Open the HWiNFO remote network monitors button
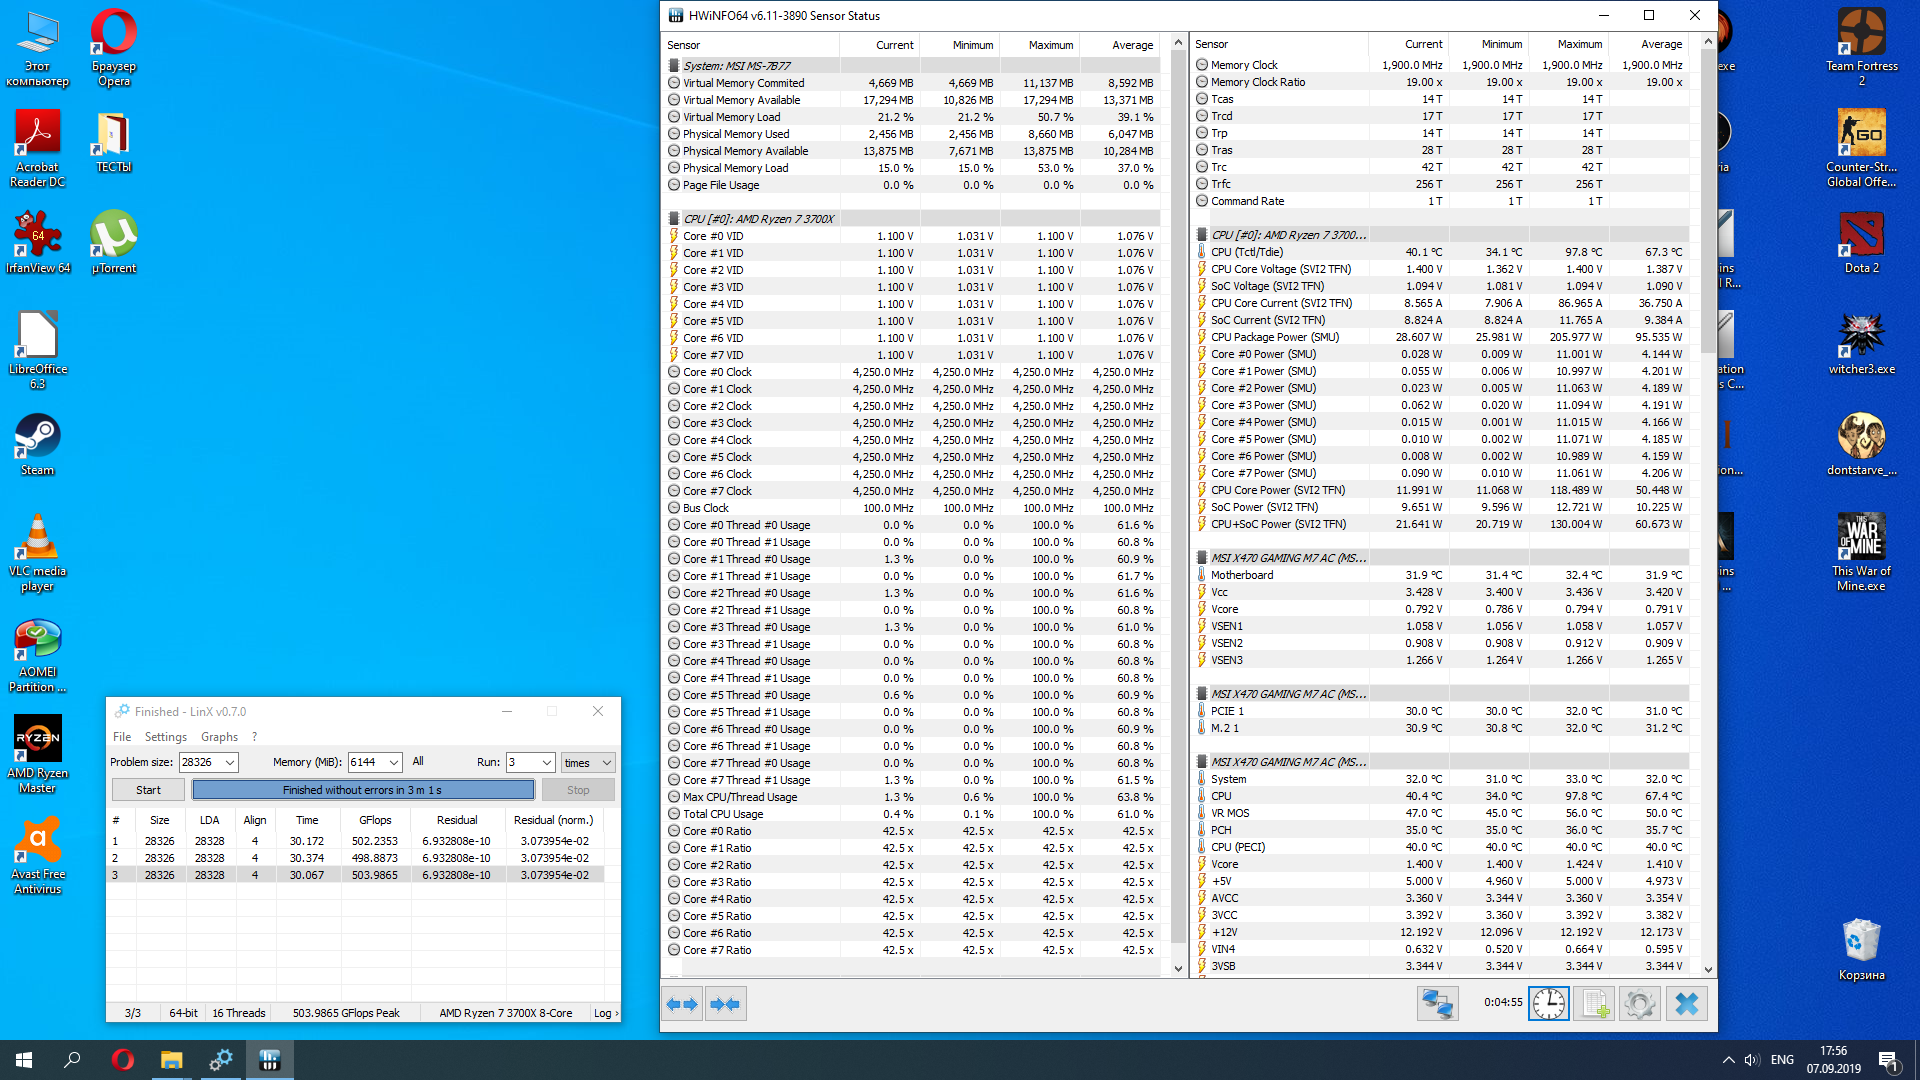This screenshot has height=1080, width=1920. (x=1437, y=1004)
